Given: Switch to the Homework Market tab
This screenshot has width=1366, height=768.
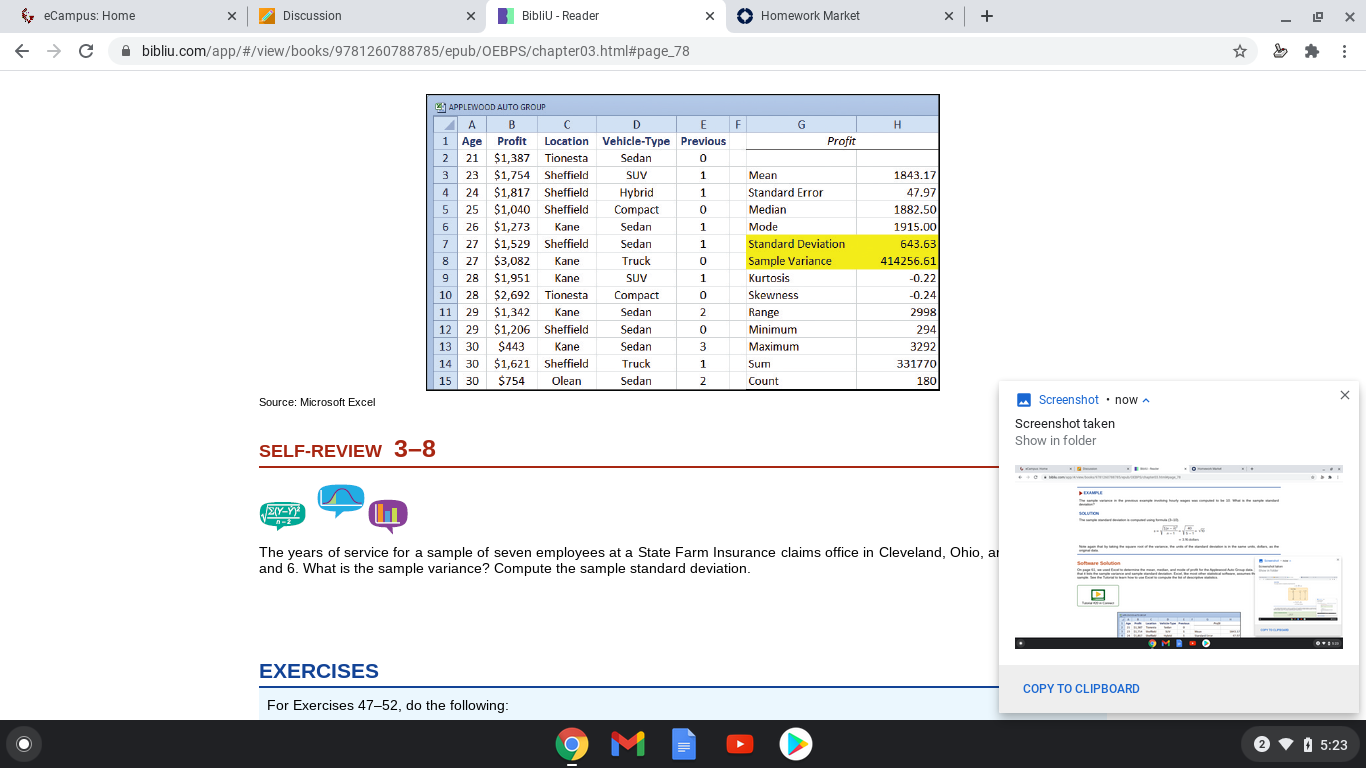Looking at the screenshot, I should 843,16.
